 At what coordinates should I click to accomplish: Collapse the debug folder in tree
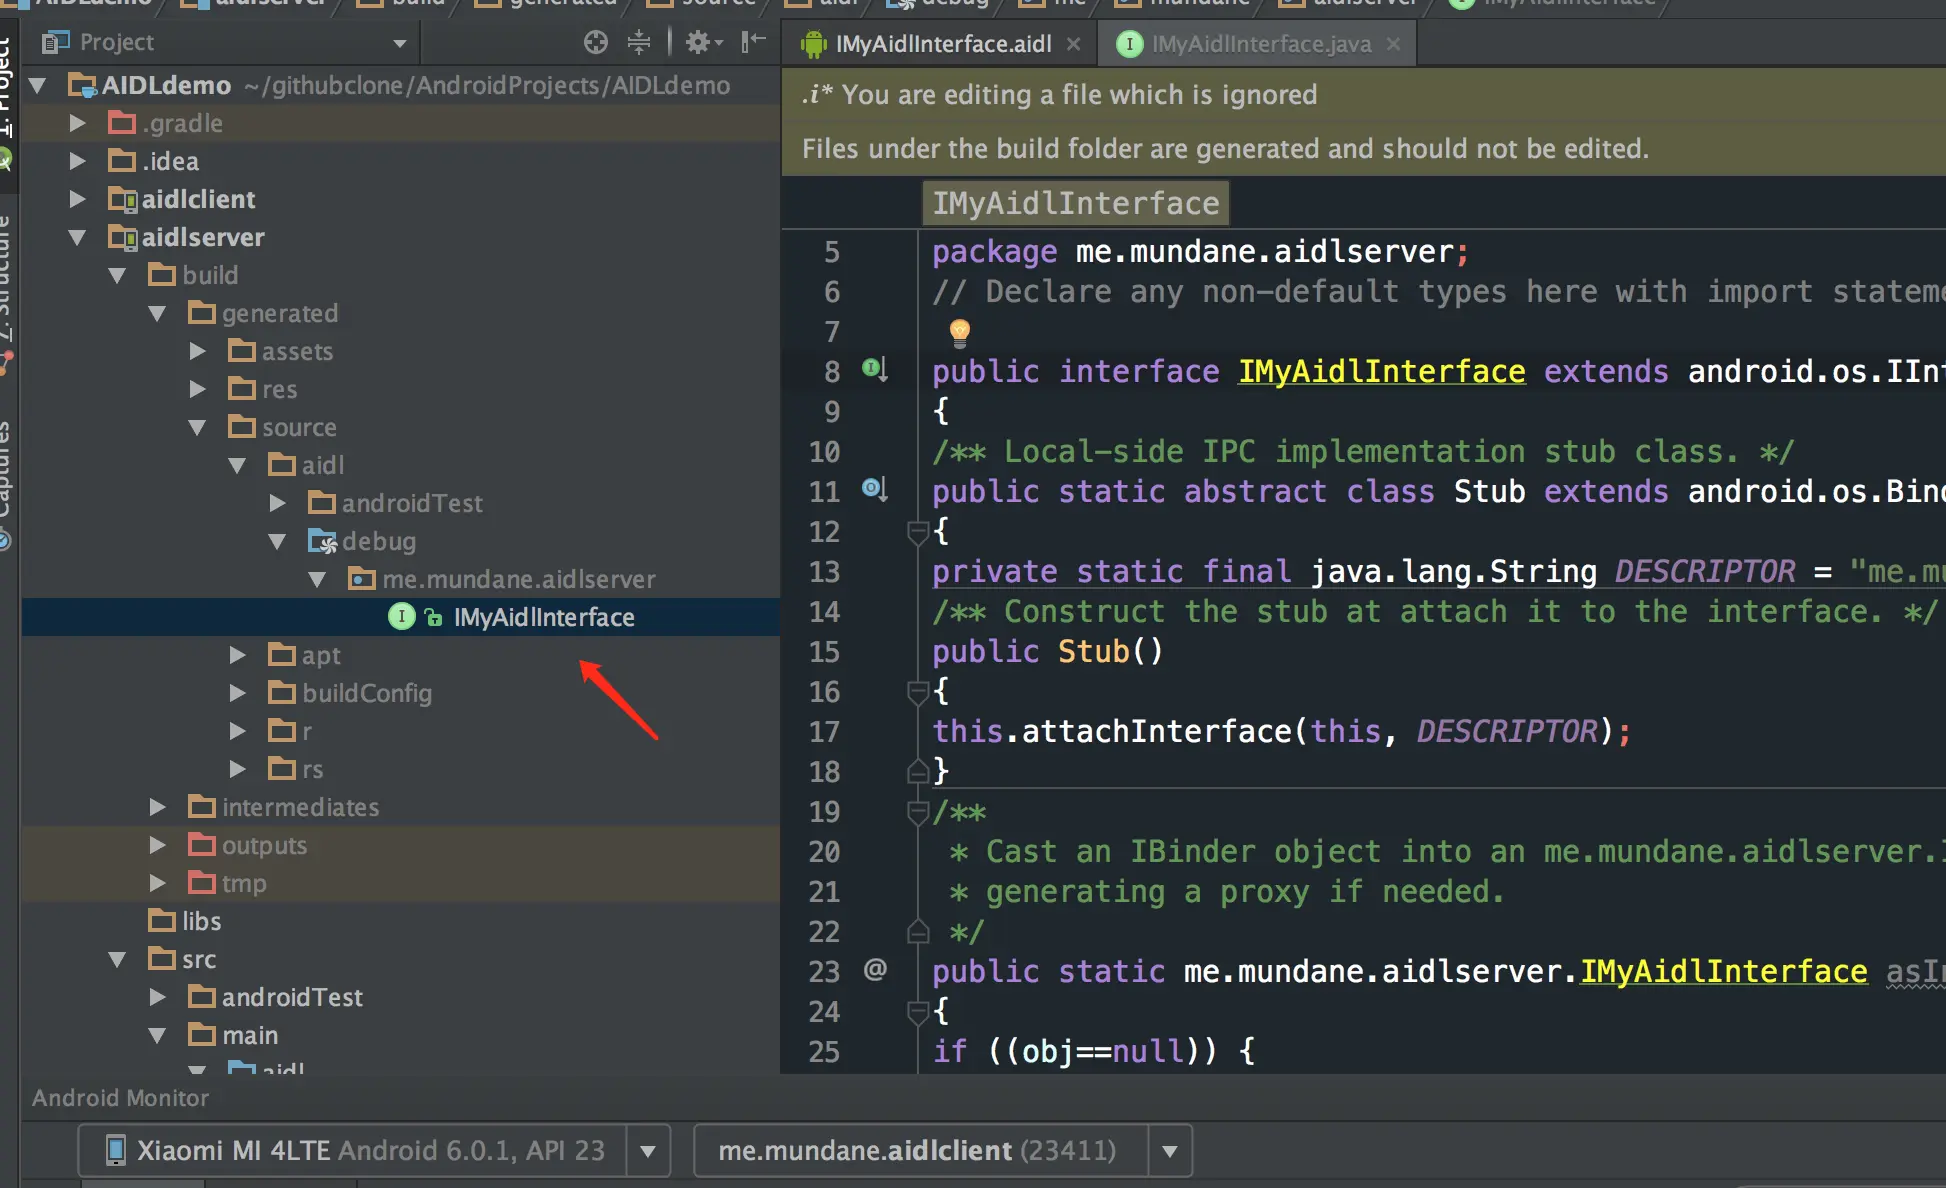coord(277,541)
